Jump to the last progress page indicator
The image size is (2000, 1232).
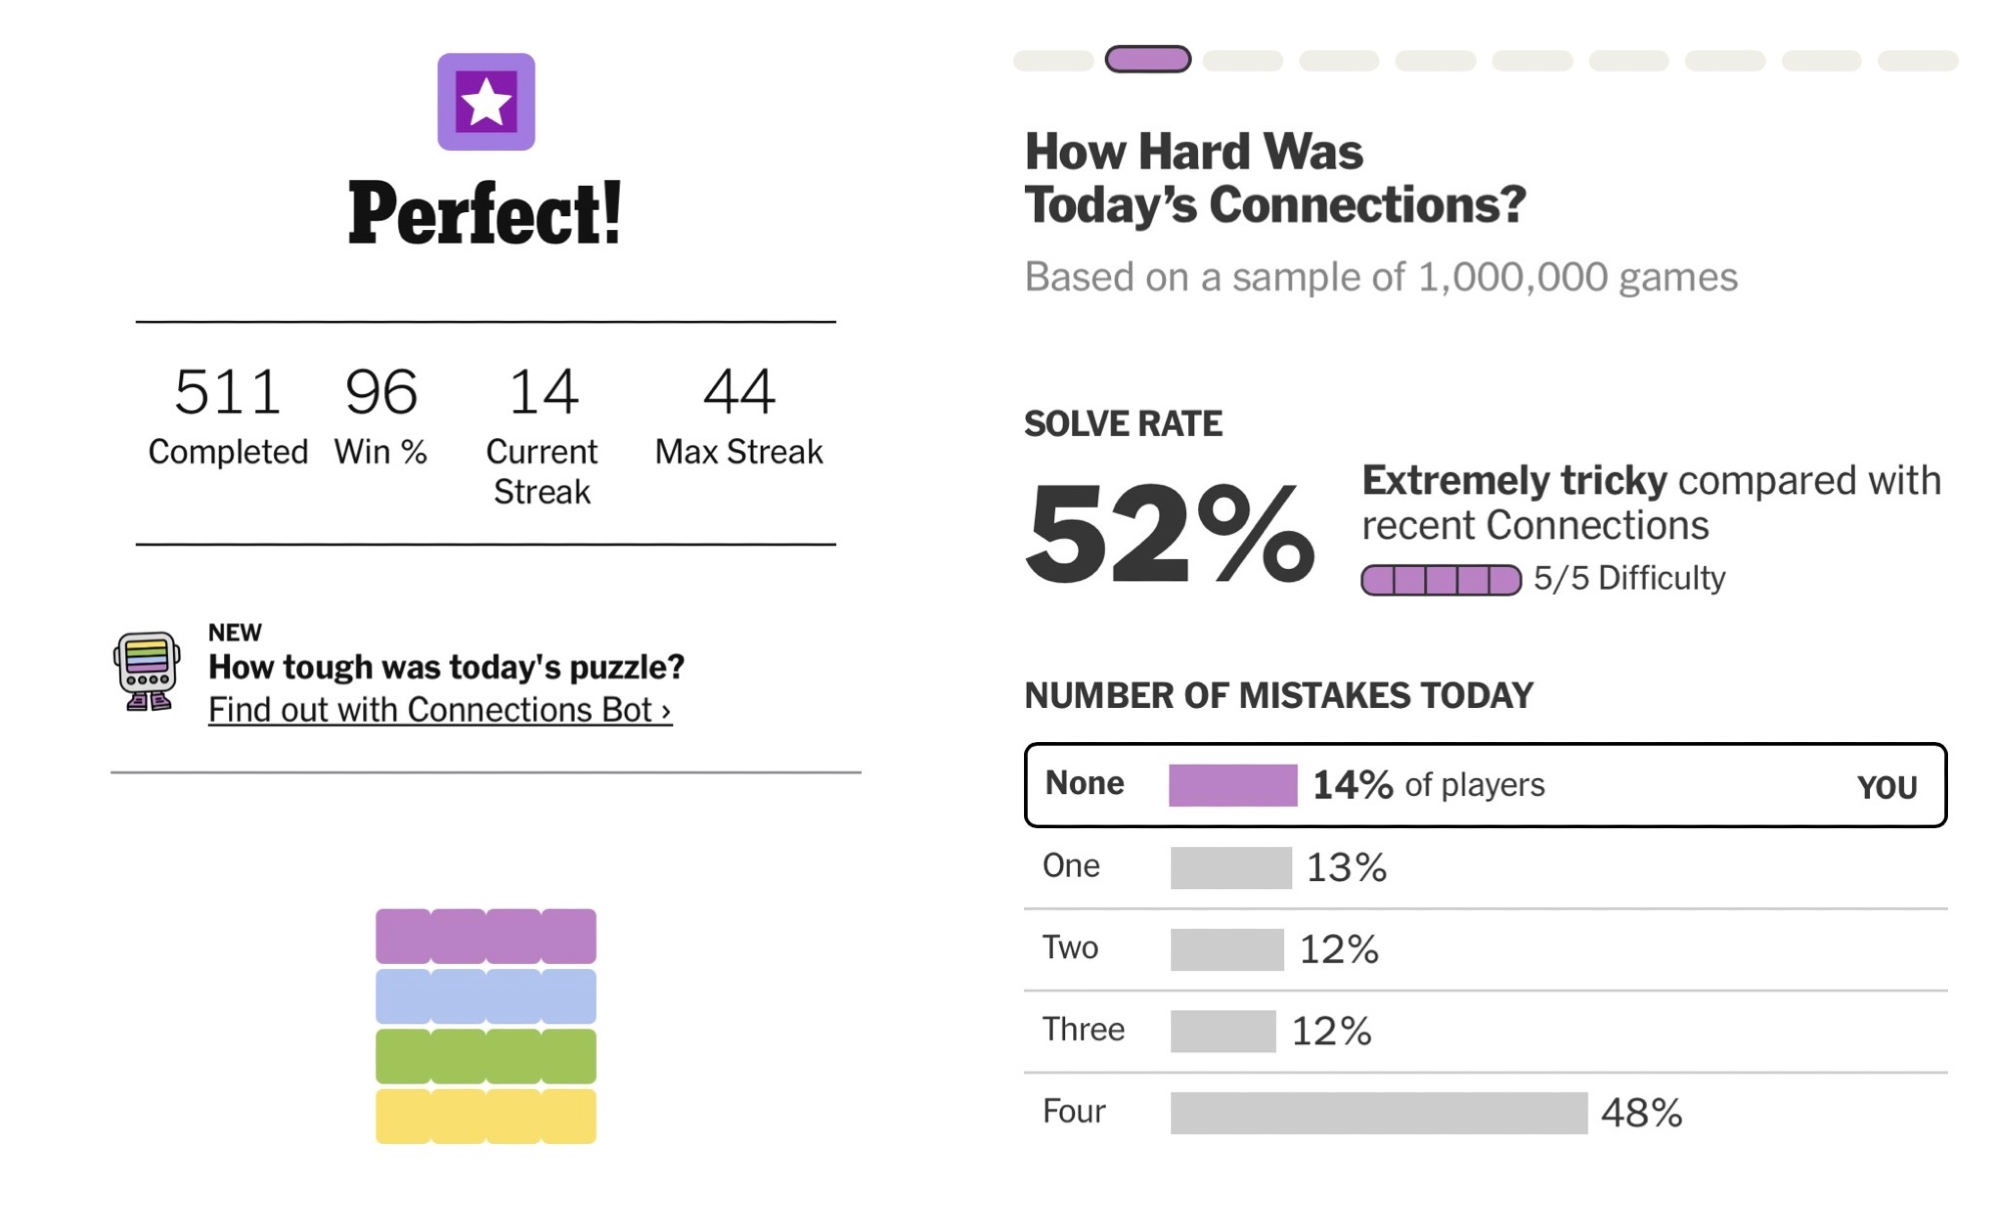coord(1917,61)
